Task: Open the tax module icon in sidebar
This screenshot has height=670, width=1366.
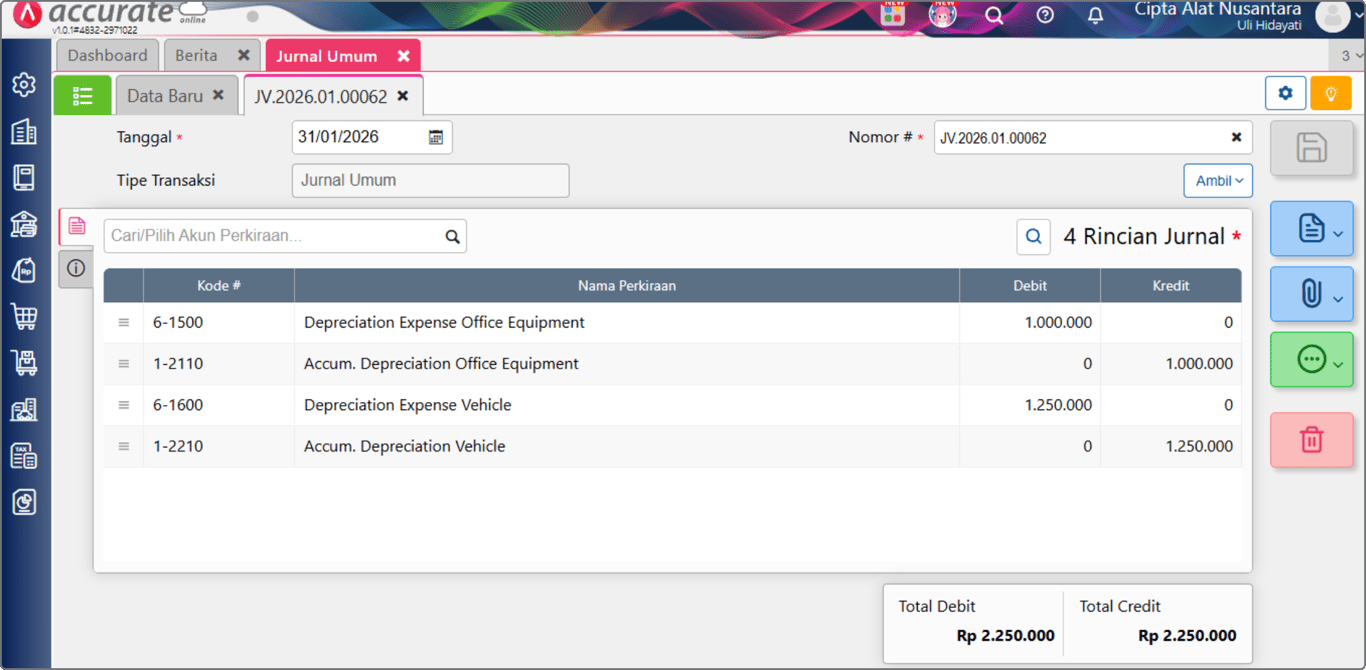Action: [24, 456]
